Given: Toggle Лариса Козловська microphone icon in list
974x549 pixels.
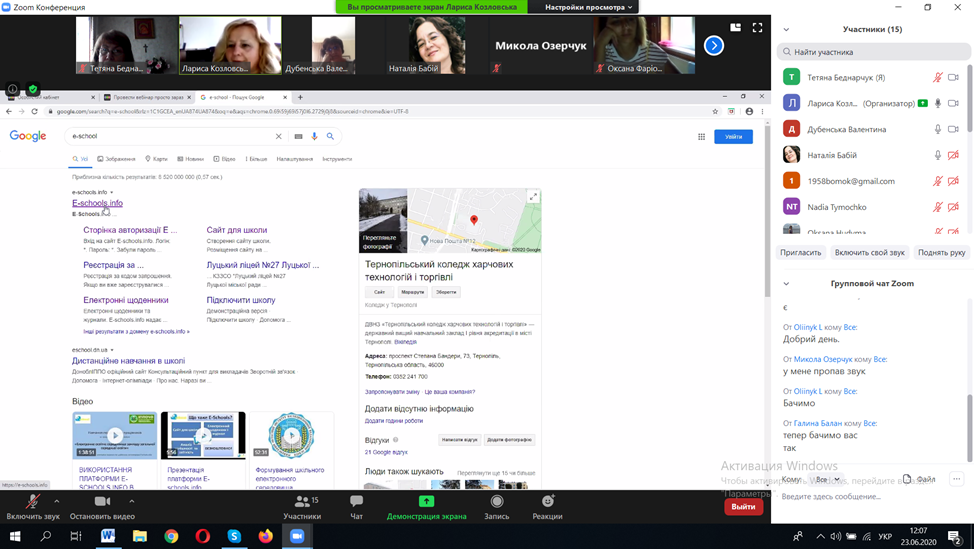Looking at the screenshot, I should (x=938, y=103).
